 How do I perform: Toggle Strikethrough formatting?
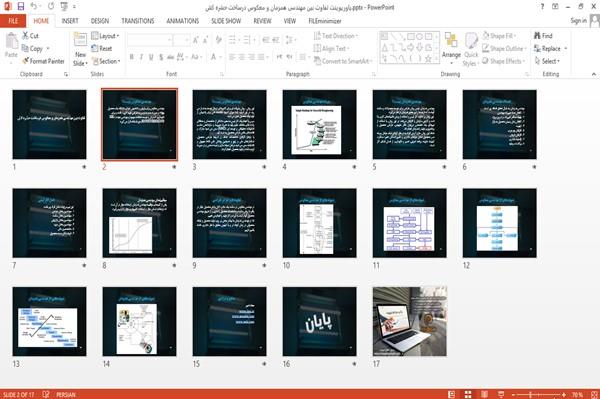[x=171, y=57]
